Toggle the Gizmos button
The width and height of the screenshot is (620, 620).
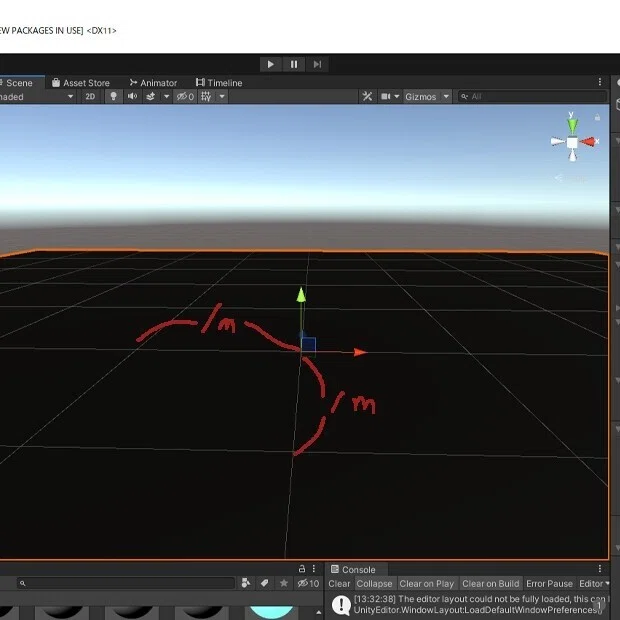(x=421, y=97)
